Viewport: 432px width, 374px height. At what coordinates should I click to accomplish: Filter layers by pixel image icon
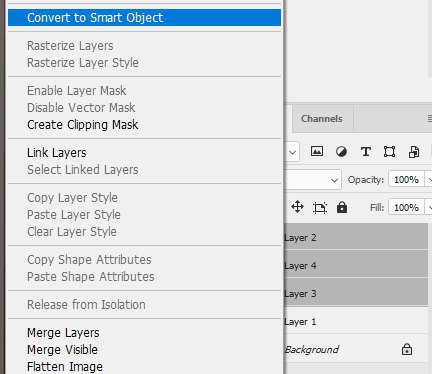click(317, 152)
